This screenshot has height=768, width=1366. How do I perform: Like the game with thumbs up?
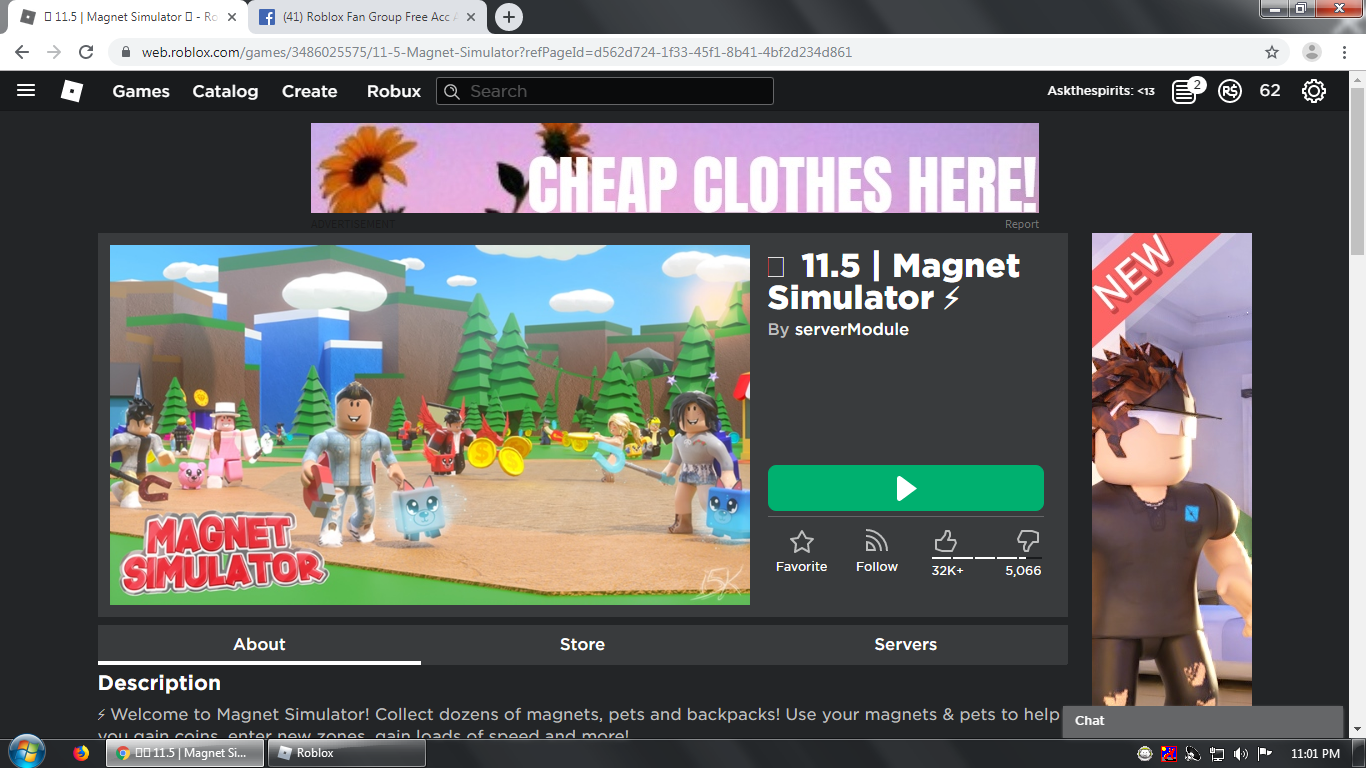click(945, 542)
